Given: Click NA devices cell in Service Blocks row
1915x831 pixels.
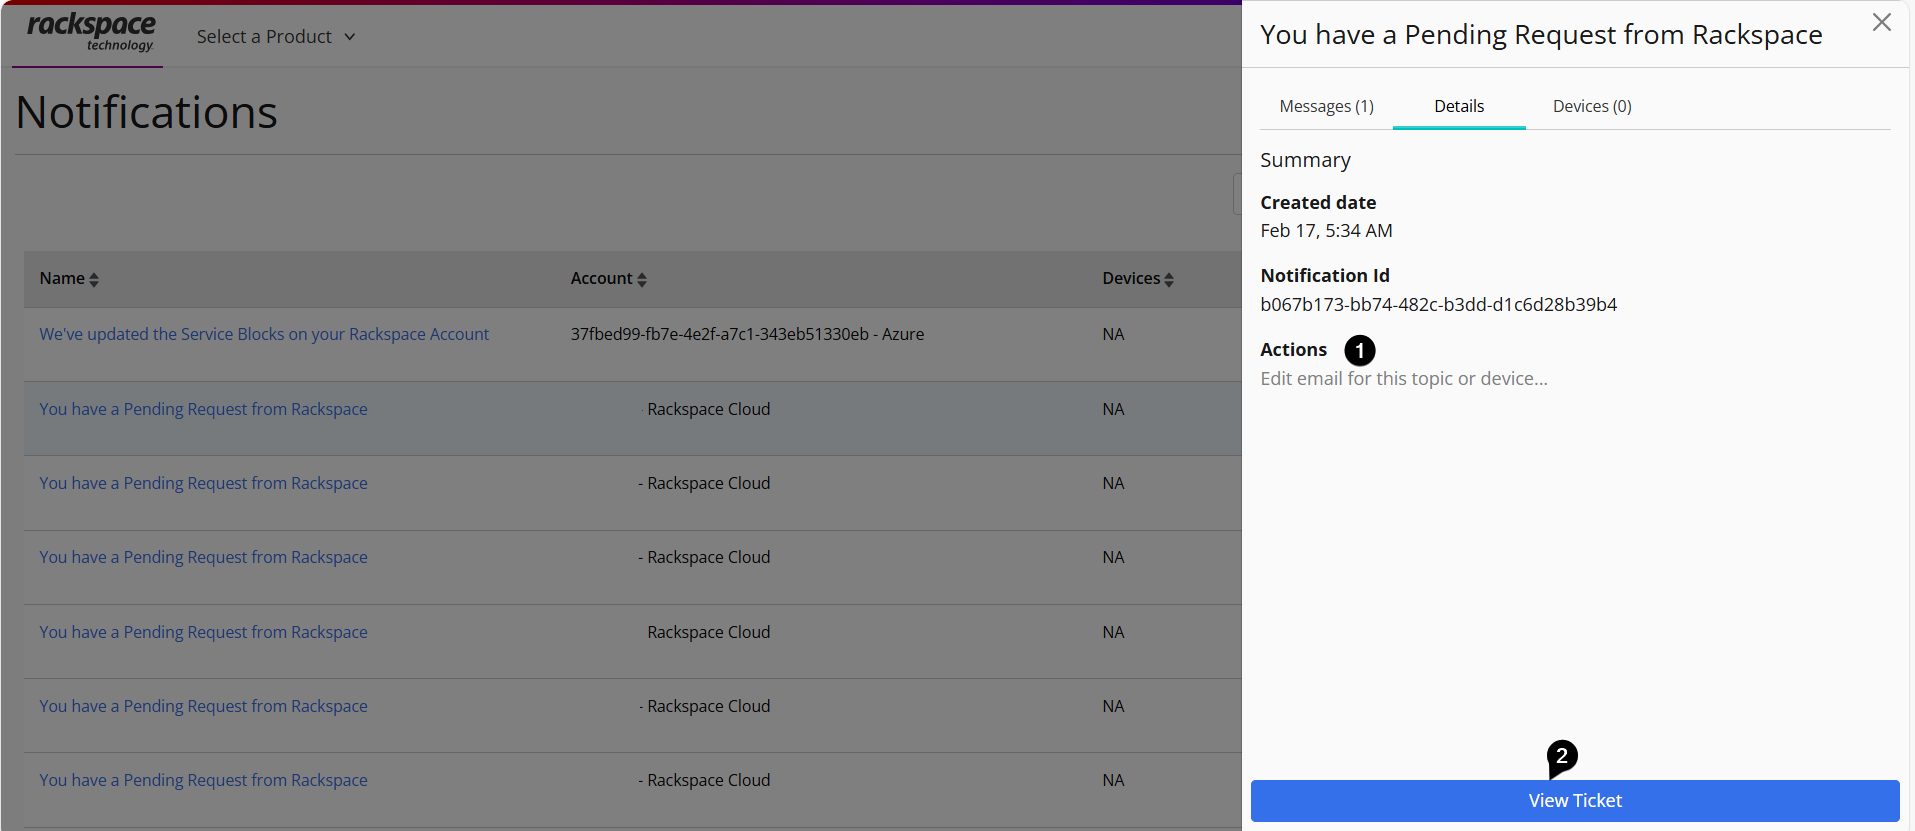Looking at the screenshot, I should (1113, 334).
